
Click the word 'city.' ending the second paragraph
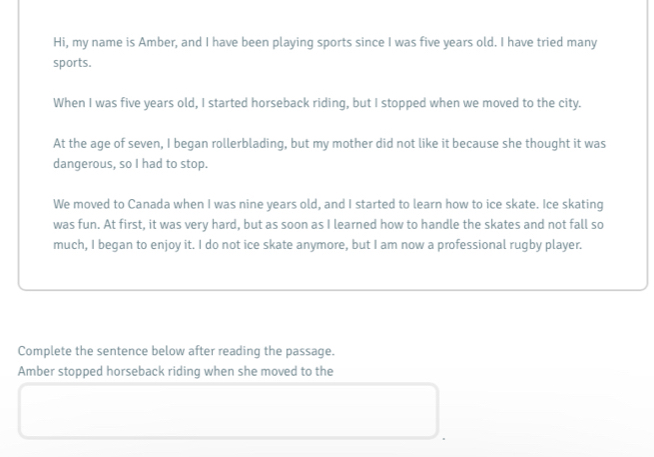(x=569, y=103)
